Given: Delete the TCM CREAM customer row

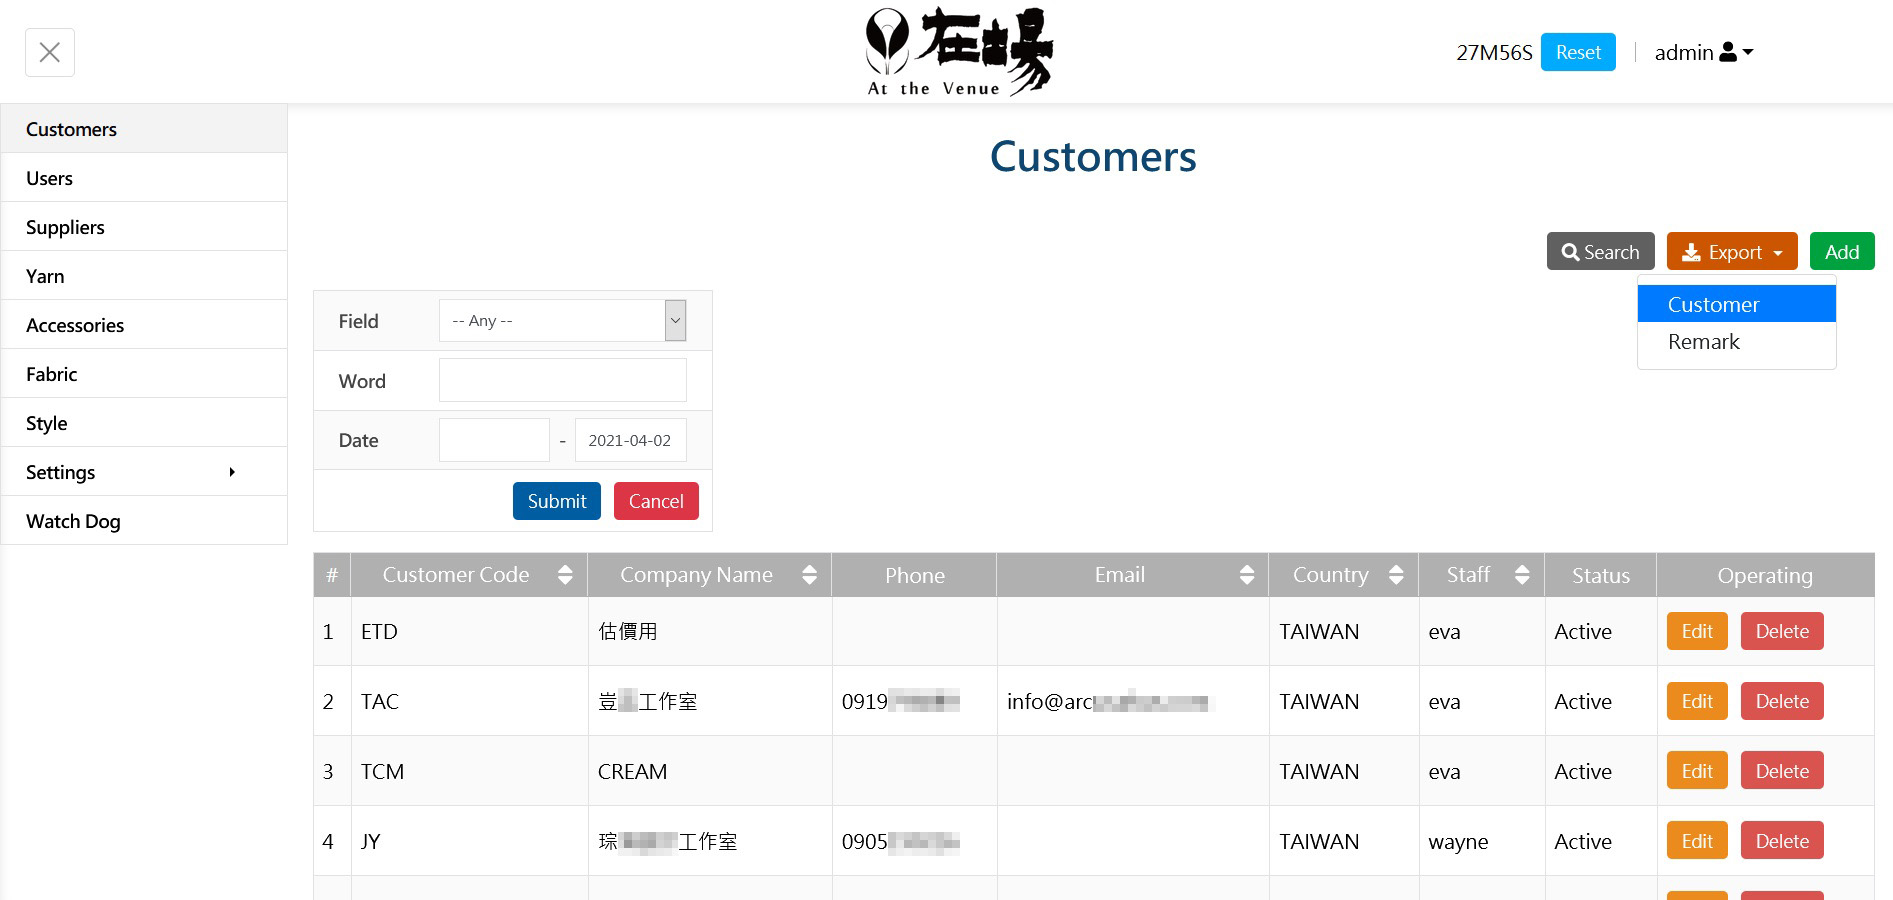Looking at the screenshot, I should coord(1781,771).
